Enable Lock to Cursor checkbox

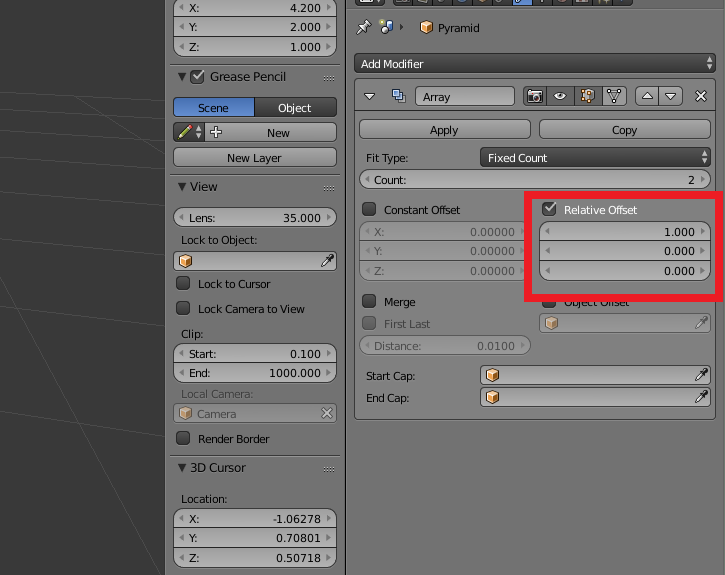coord(183,283)
